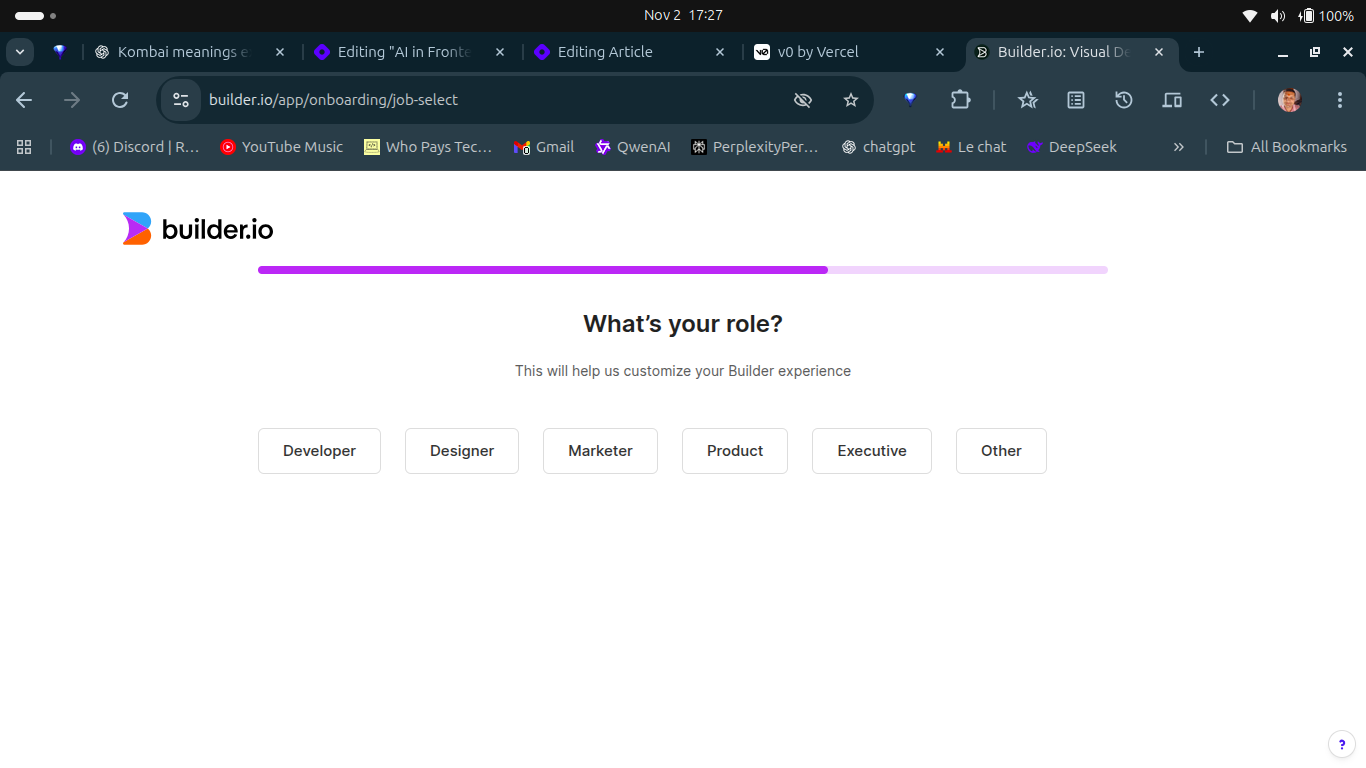
Task: Reload the current page
Action: coord(120,100)
